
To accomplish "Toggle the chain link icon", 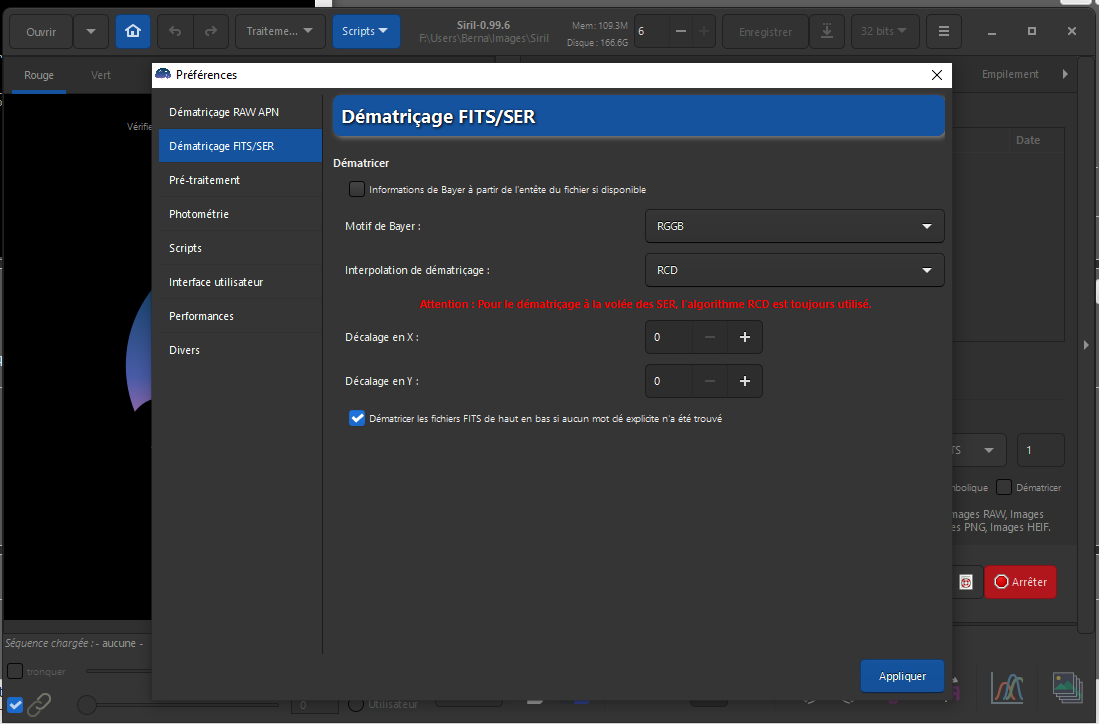I will [x=39, y=704].
